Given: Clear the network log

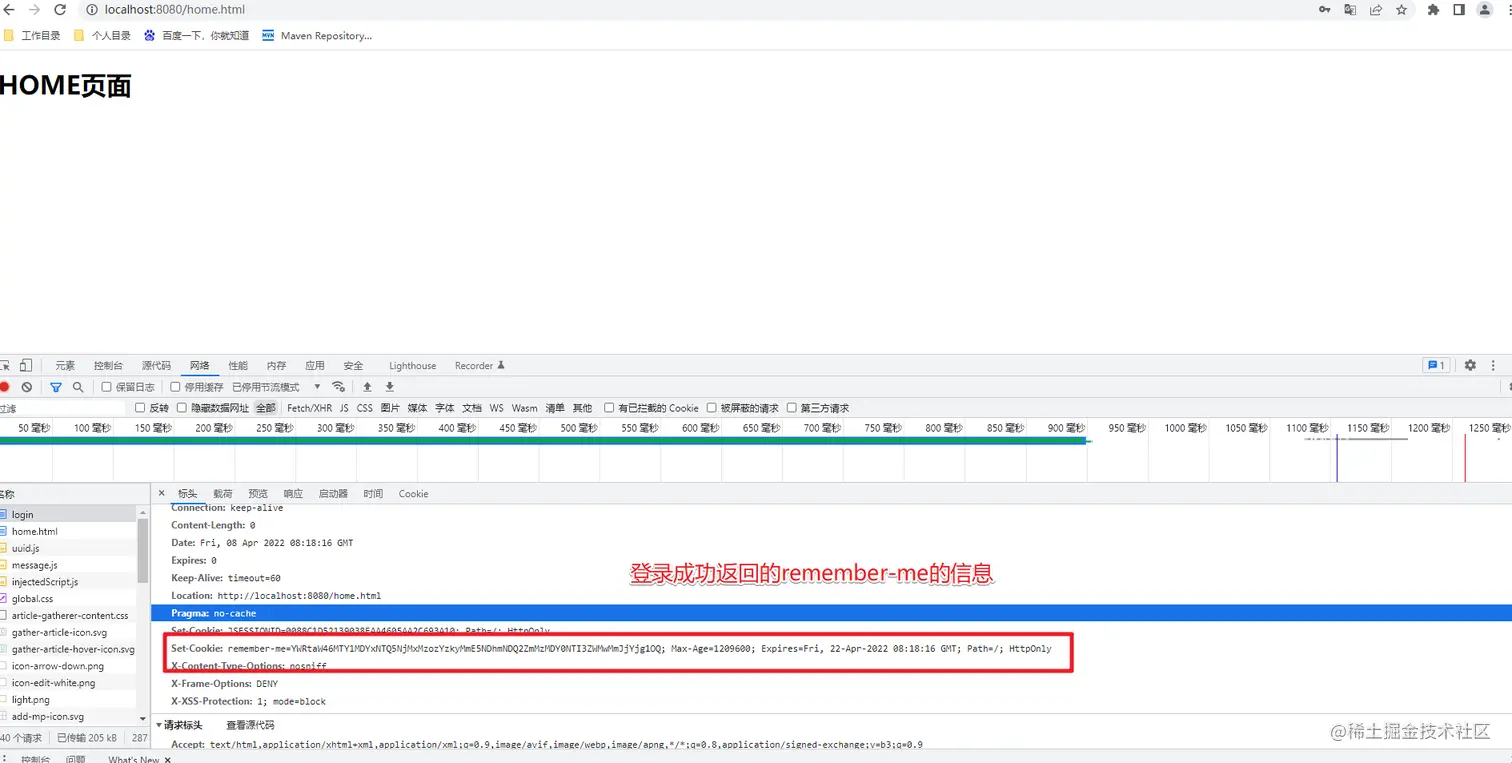Looking at the screenshot, I should coord(27,387).
